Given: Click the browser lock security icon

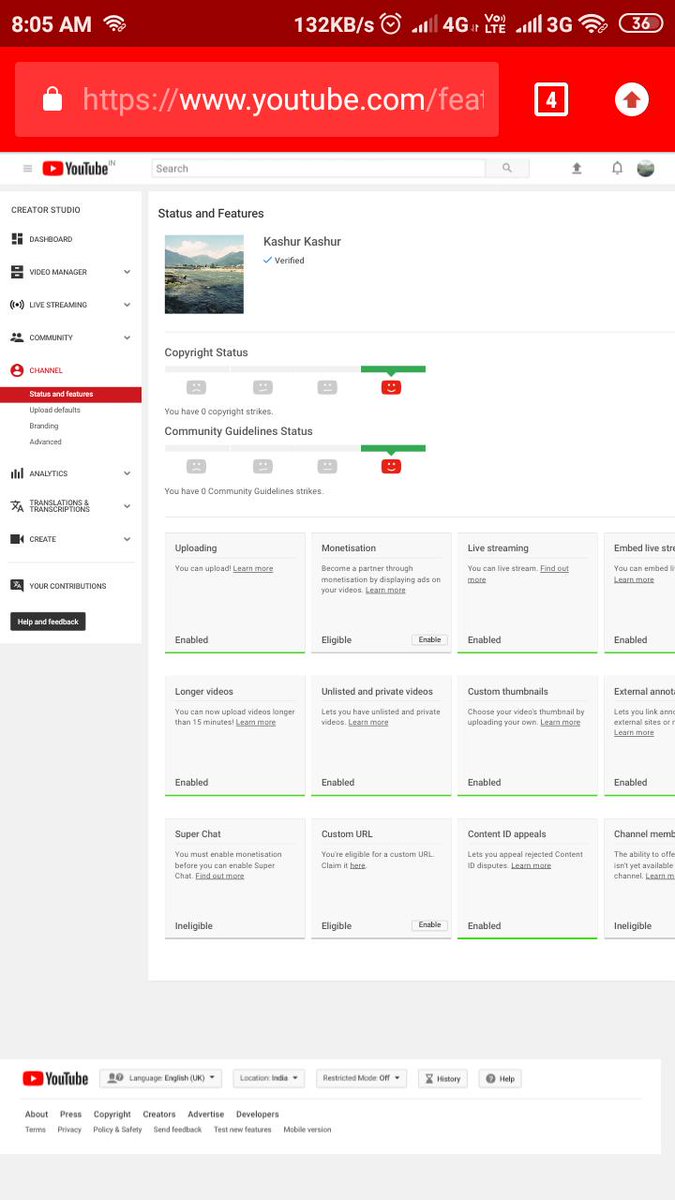Looking at the screenshot, I should pyautogui.click(x=53, y=99).
